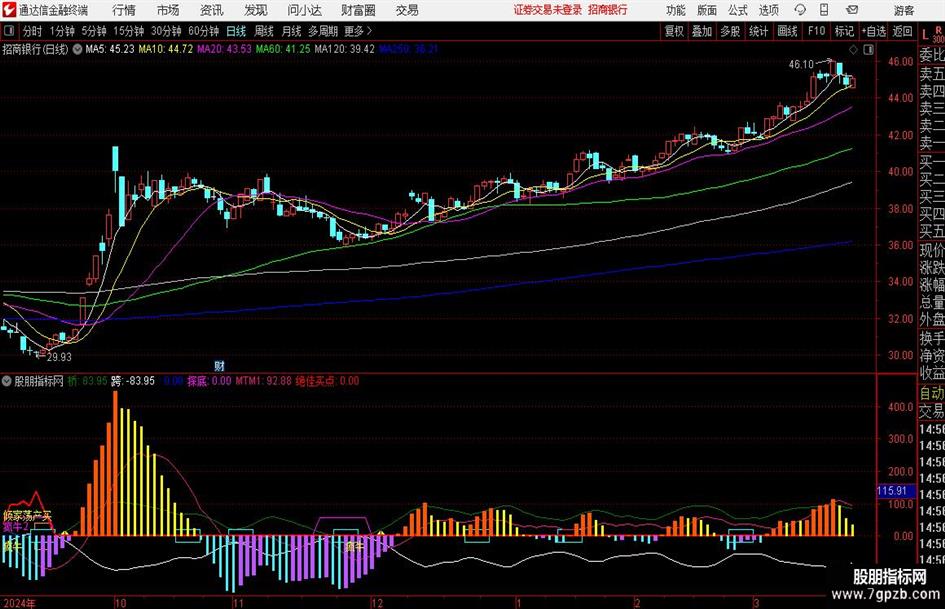Expand the 招商银行(日线) indicator dropdown arrow
The image size is (945, 609).
[77, 49]
